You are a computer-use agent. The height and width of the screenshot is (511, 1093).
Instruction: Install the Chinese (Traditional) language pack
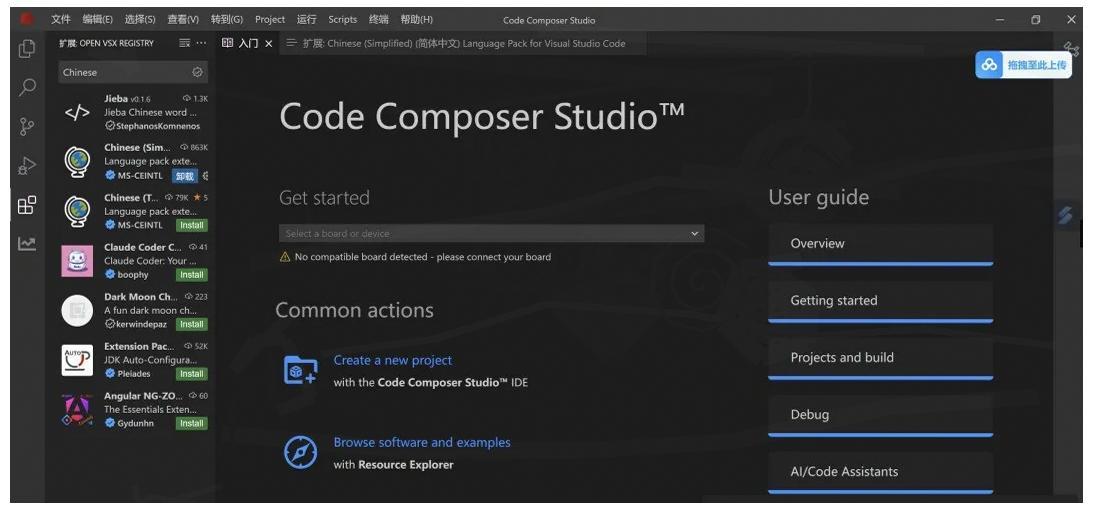(x=192, y=226)
